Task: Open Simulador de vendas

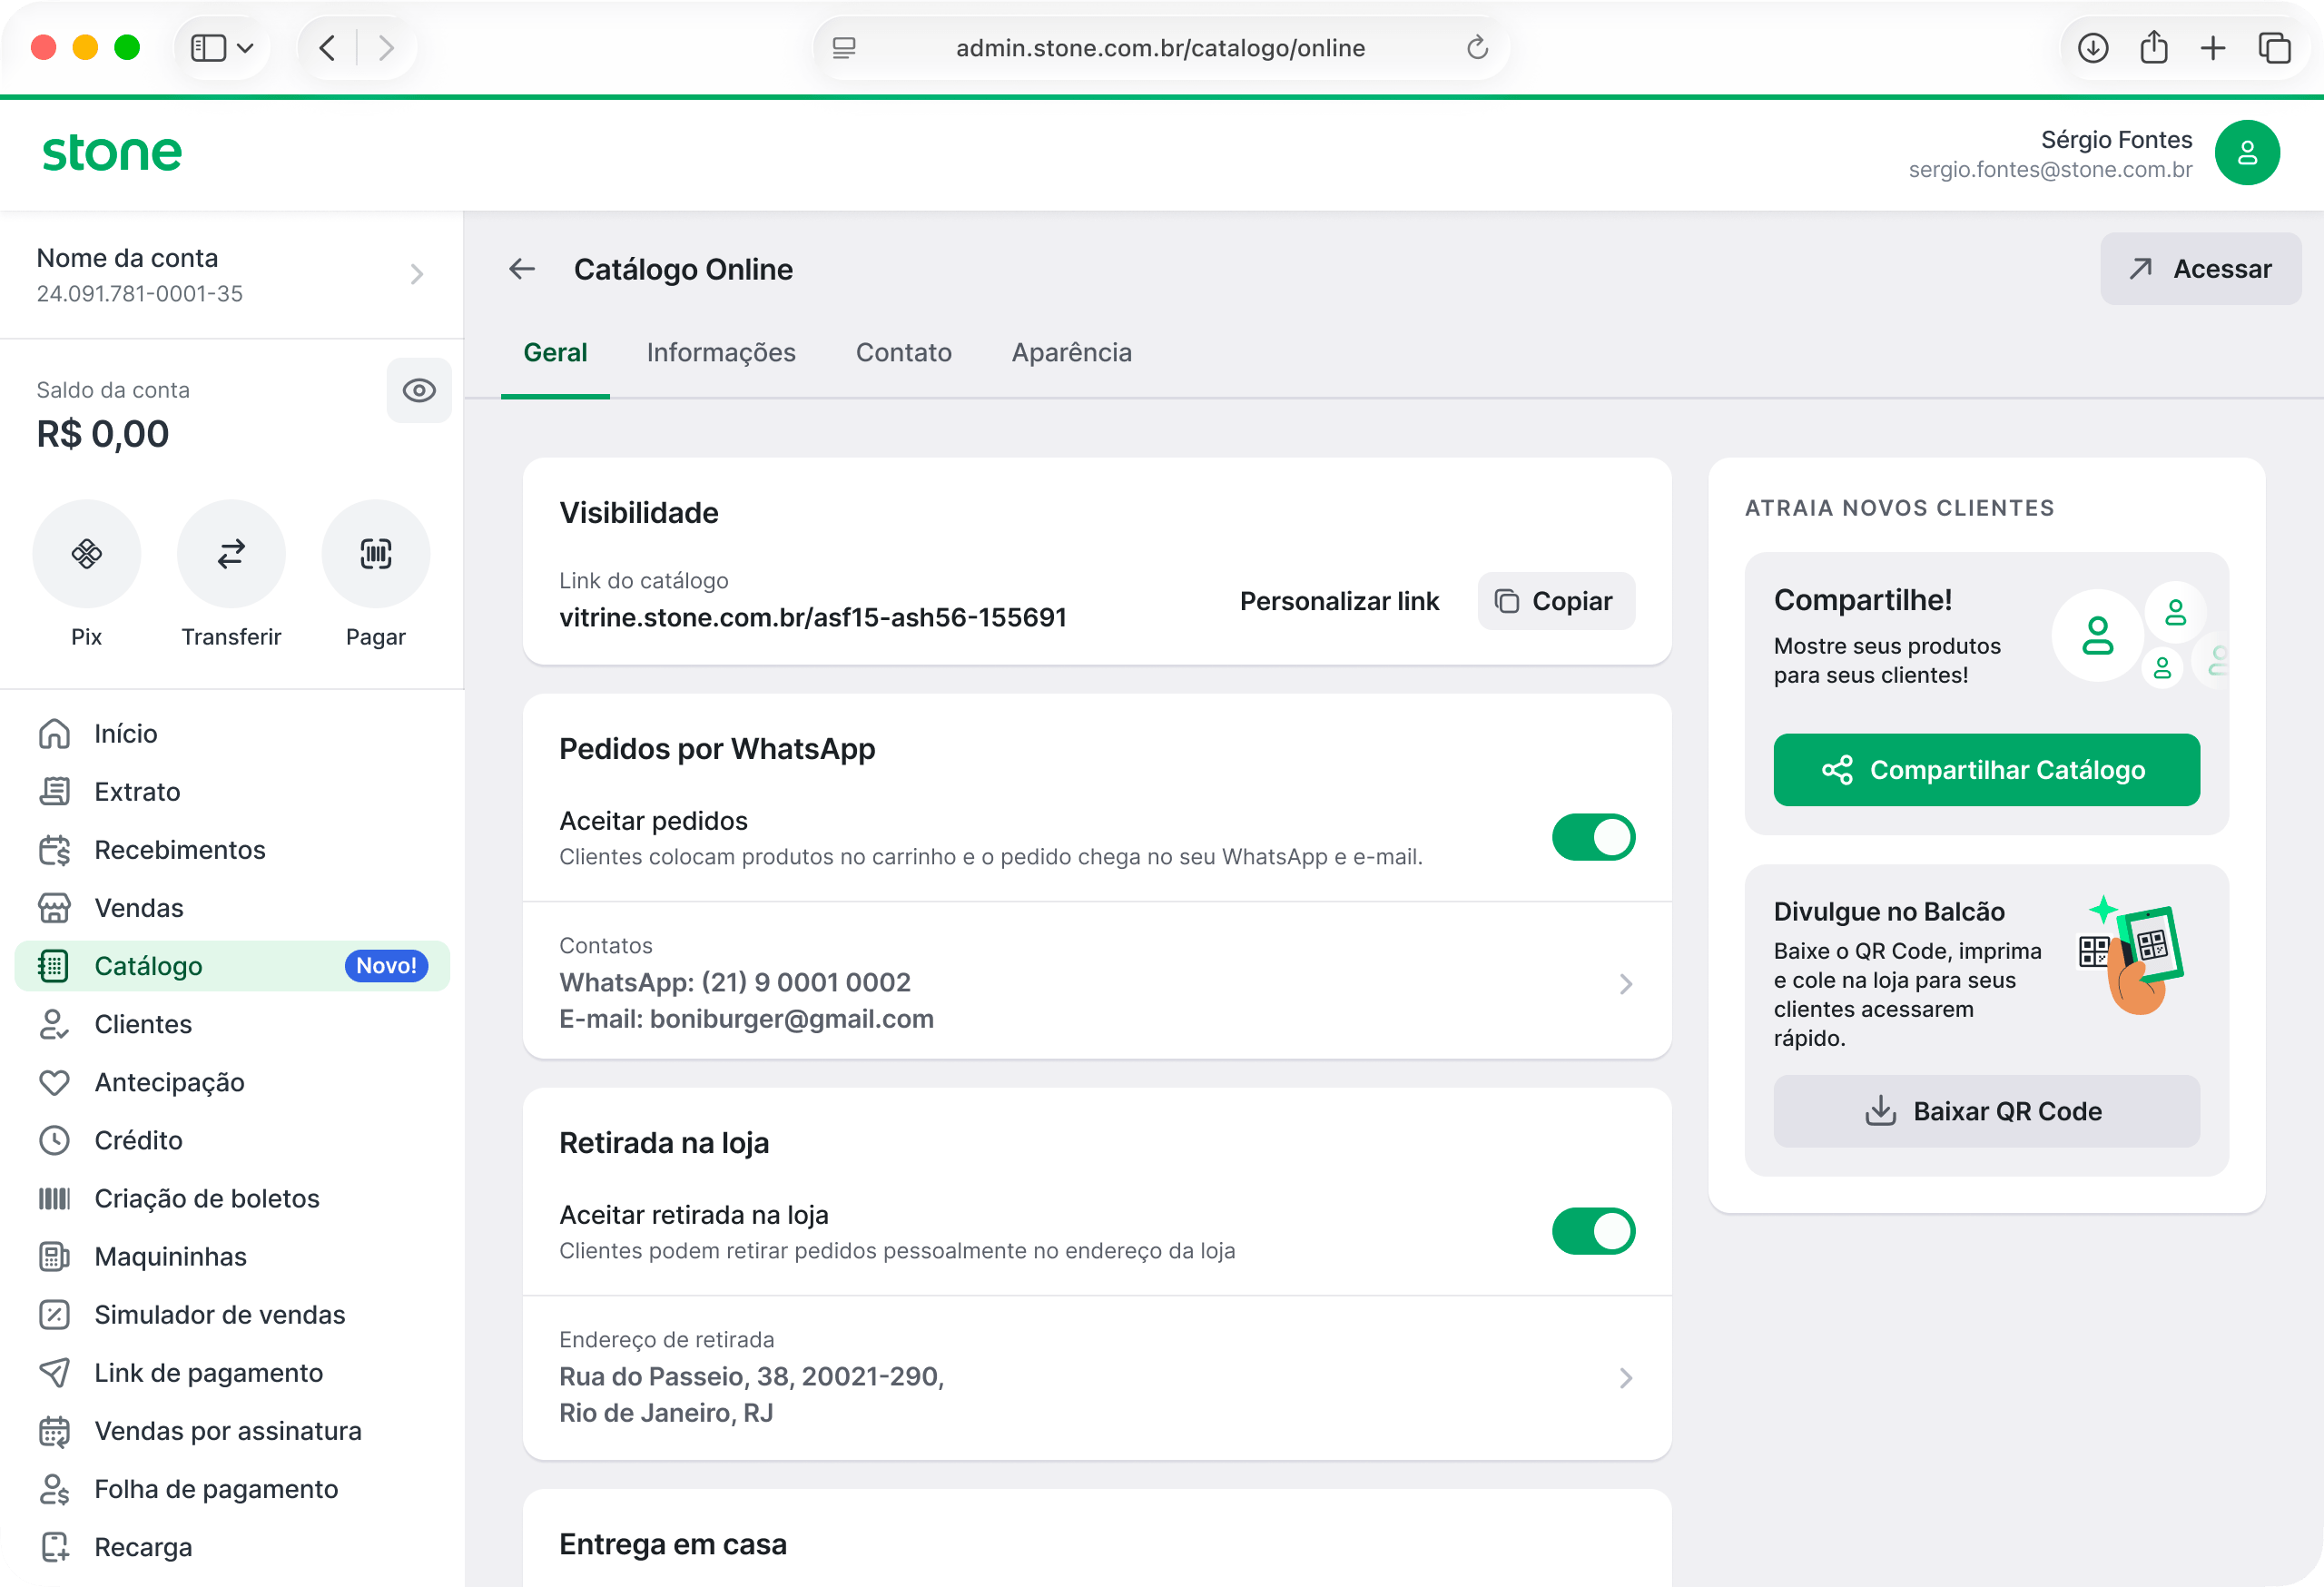Action: click(232, 1313)
